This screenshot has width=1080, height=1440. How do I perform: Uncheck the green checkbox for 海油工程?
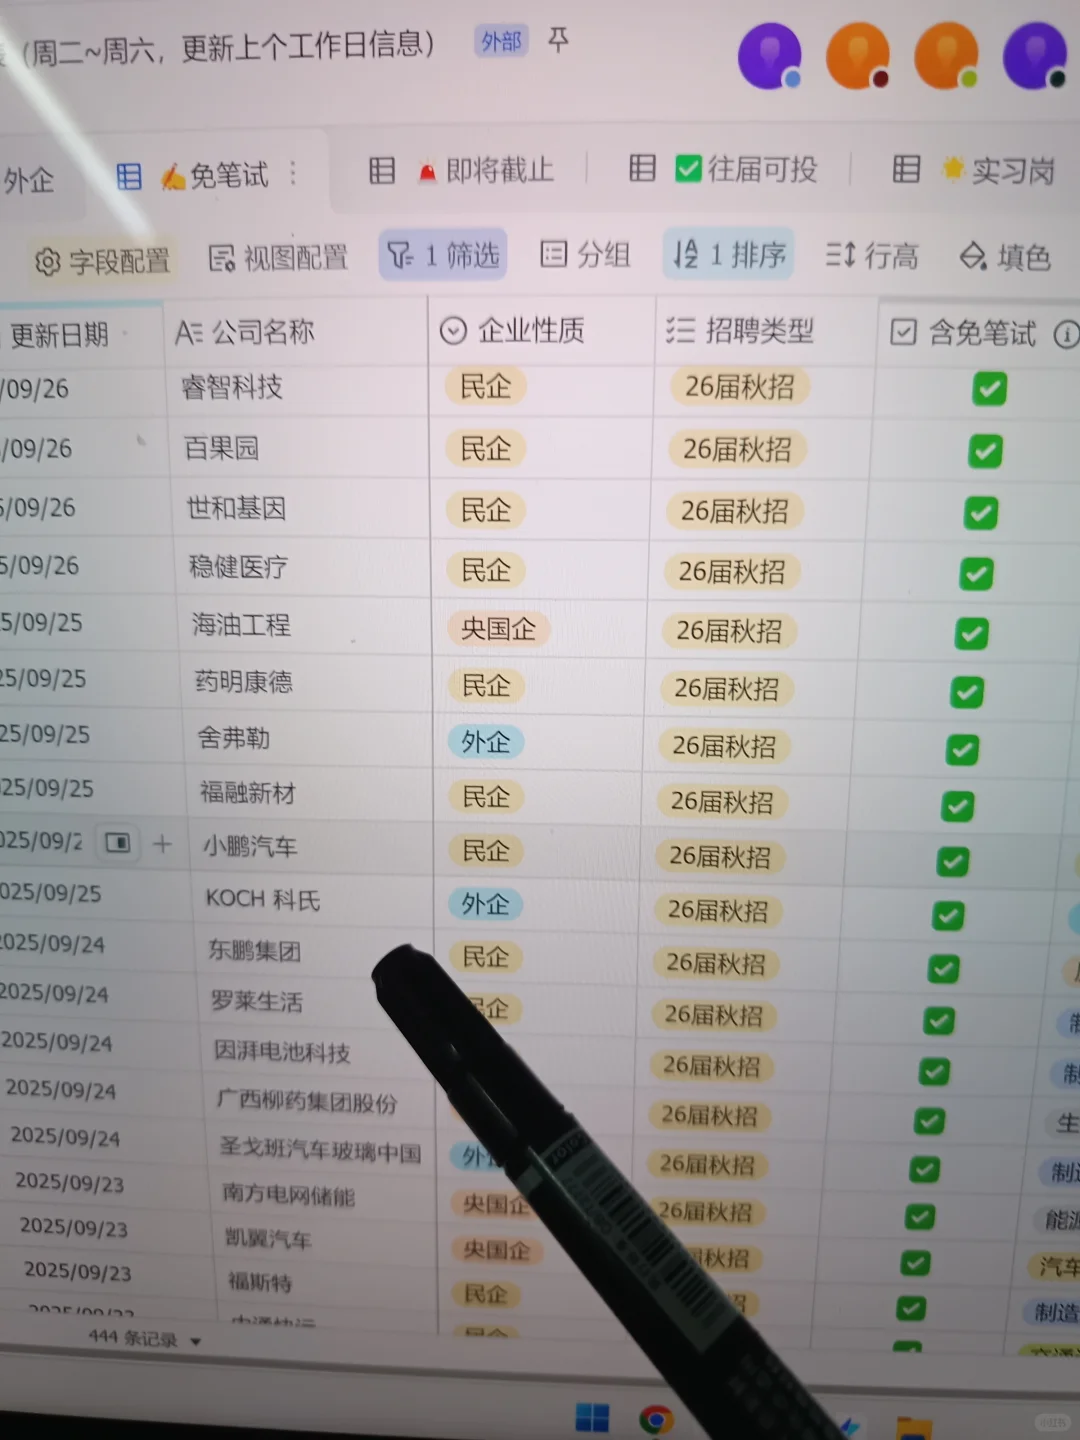(x=971, y=632)
